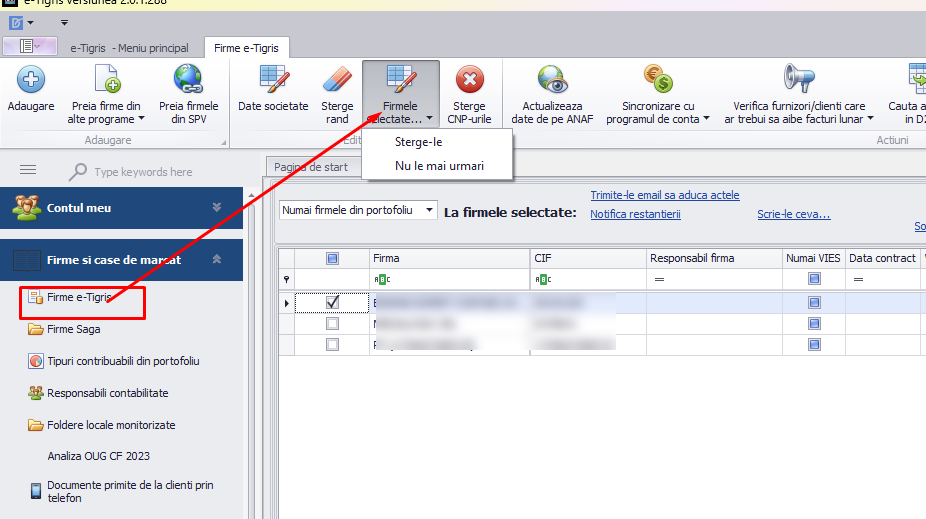
Task: Sort by CIF column header
Action: click(588, 258)
